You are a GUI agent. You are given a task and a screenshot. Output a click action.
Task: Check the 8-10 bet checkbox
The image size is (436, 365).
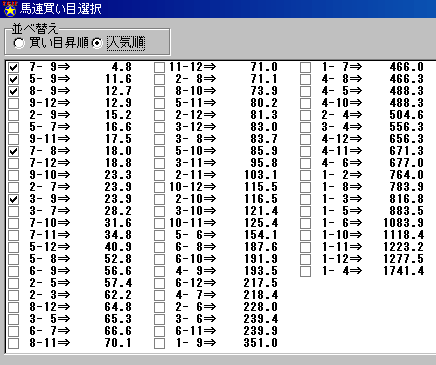159,91
